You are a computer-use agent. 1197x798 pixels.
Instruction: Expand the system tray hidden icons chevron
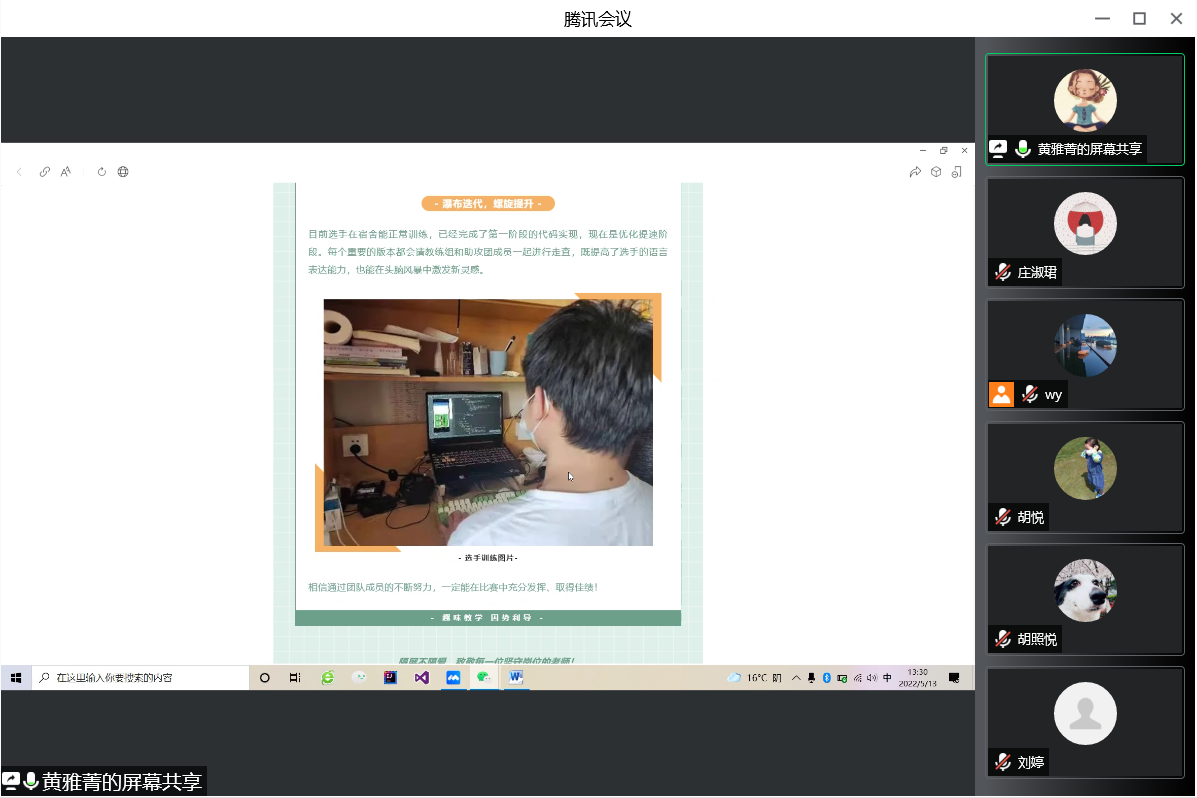pos(796,678)
